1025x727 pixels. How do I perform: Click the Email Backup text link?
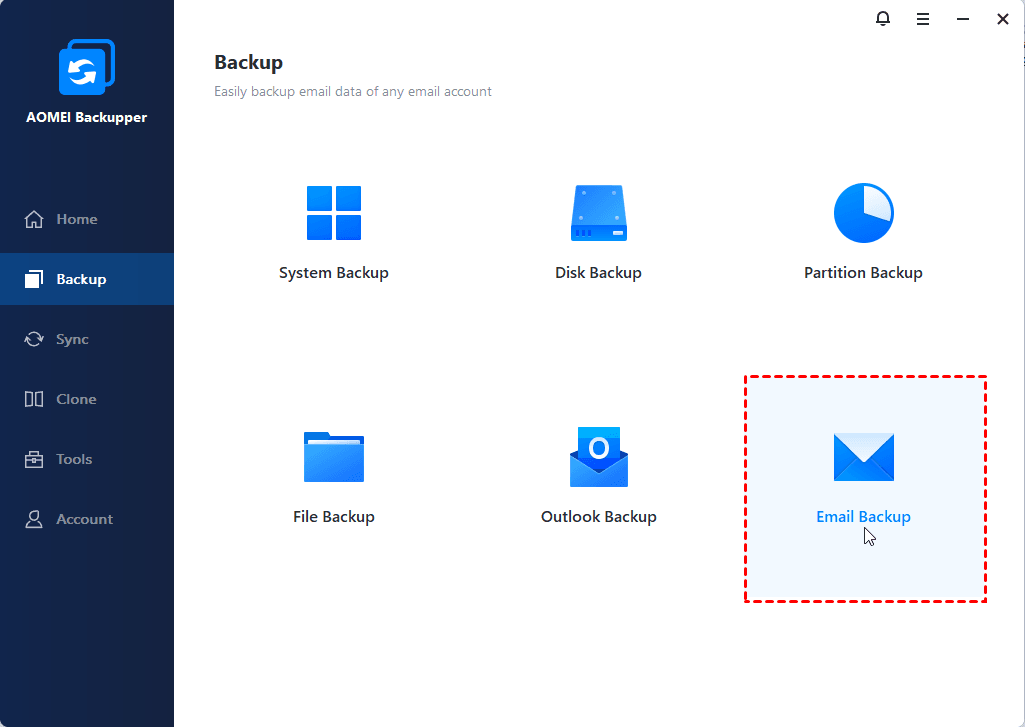point(863,516)
